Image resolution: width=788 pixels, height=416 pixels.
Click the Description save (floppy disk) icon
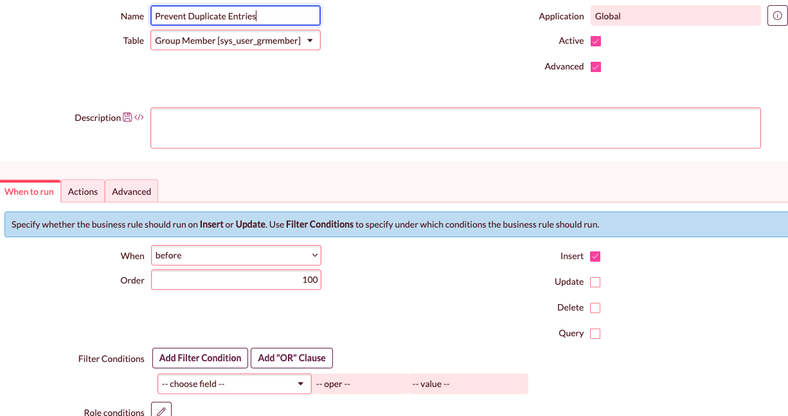point(128,118)
